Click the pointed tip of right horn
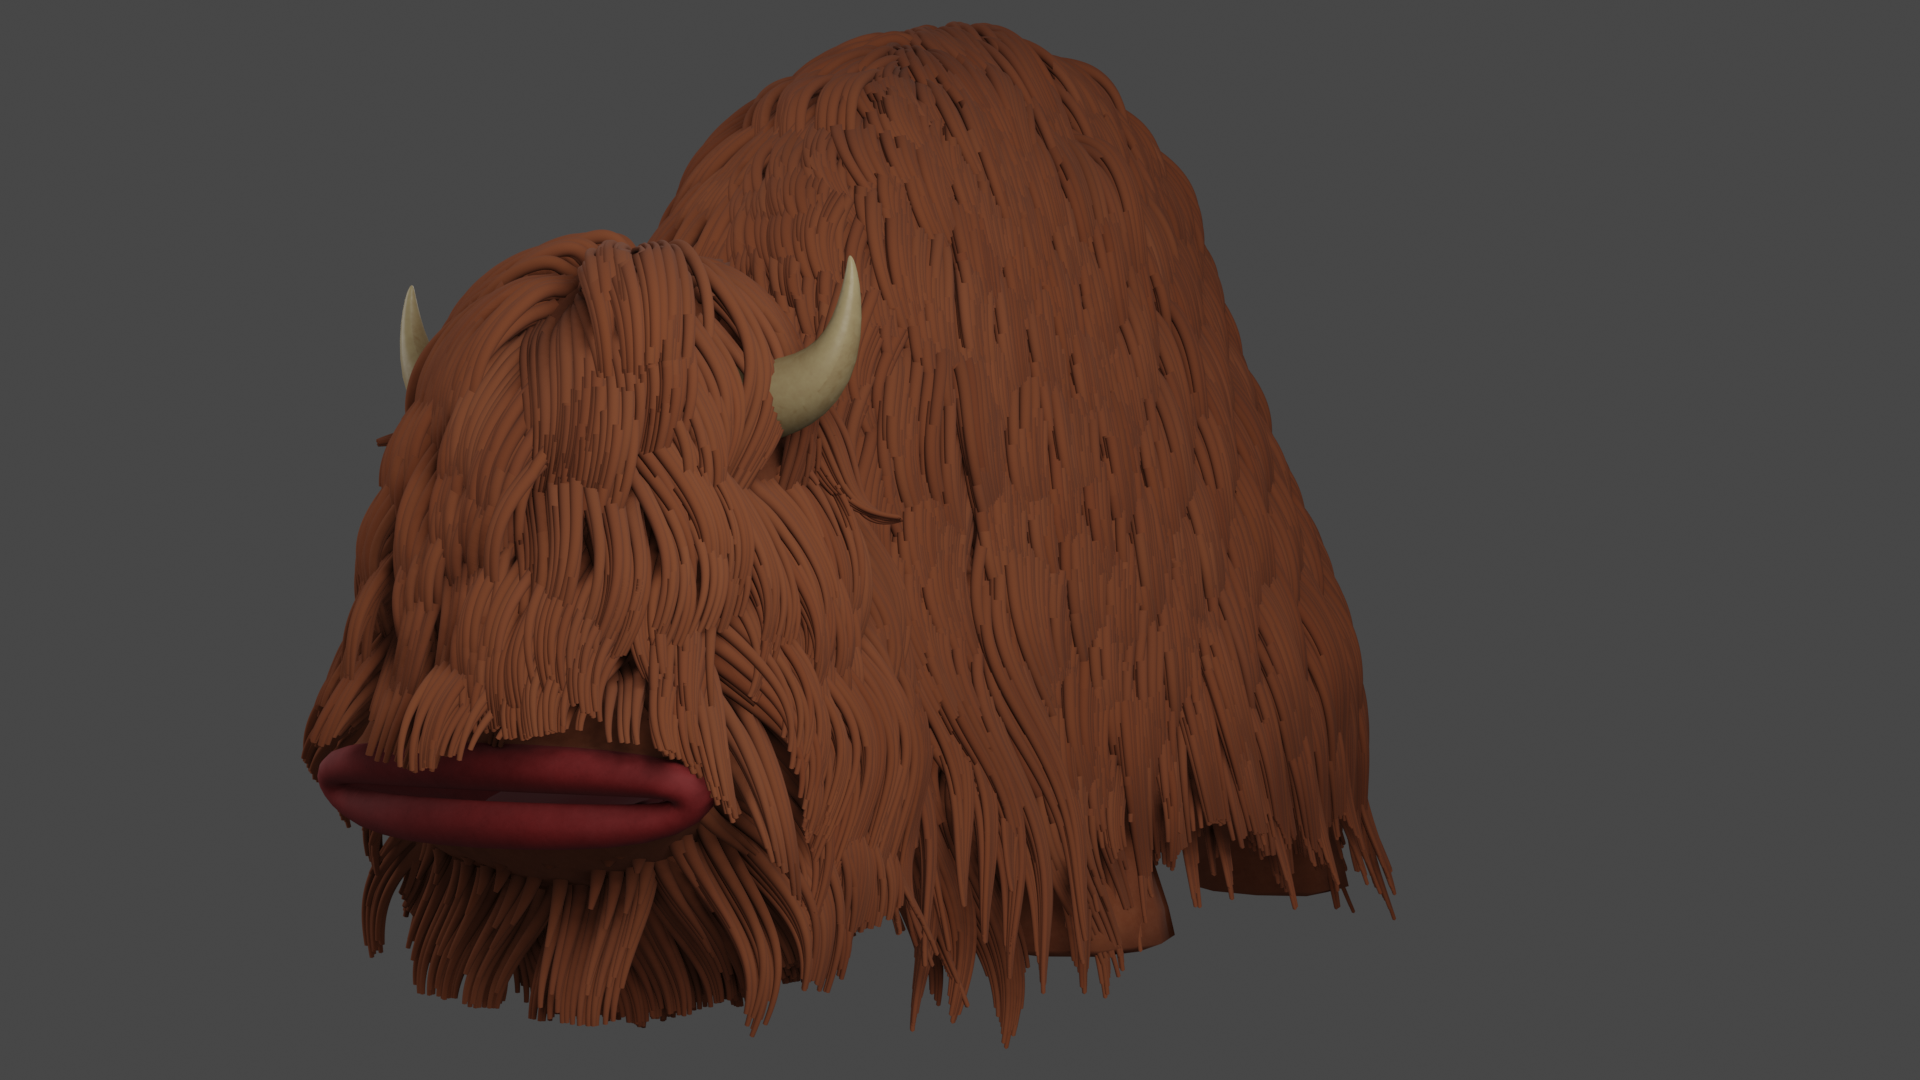 [851, 264]
